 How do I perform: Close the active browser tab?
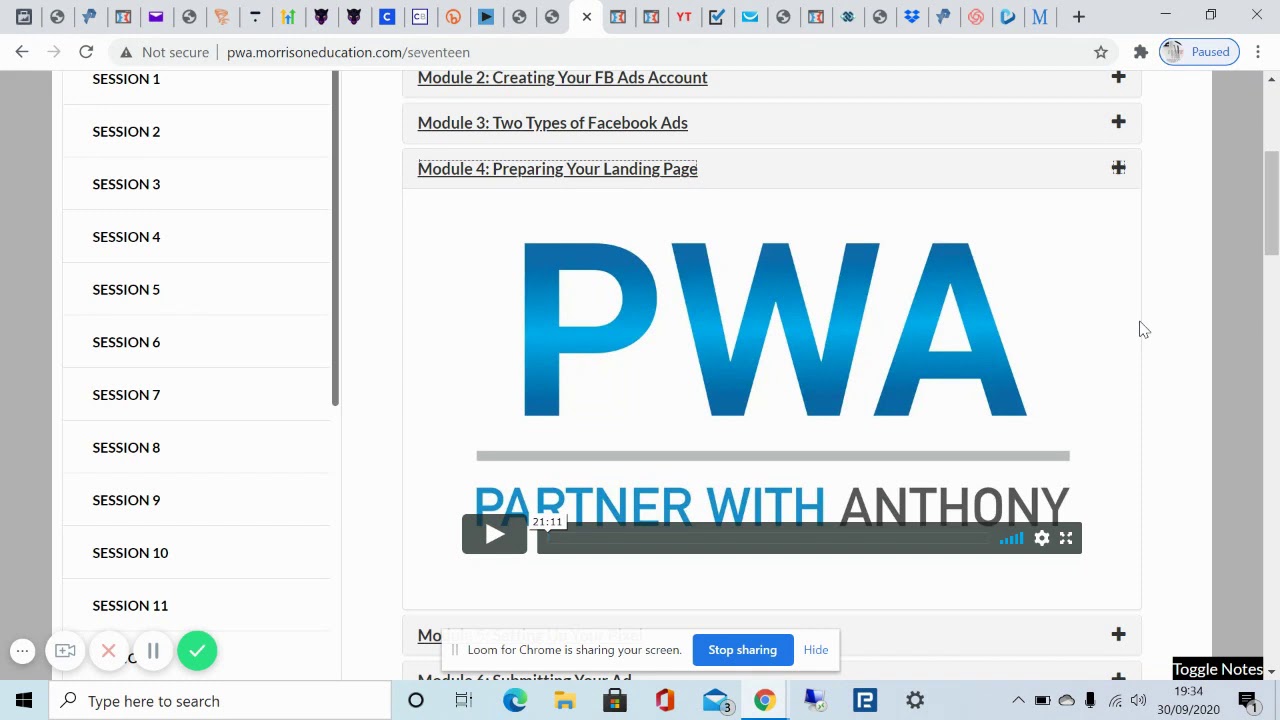[586, 17]
